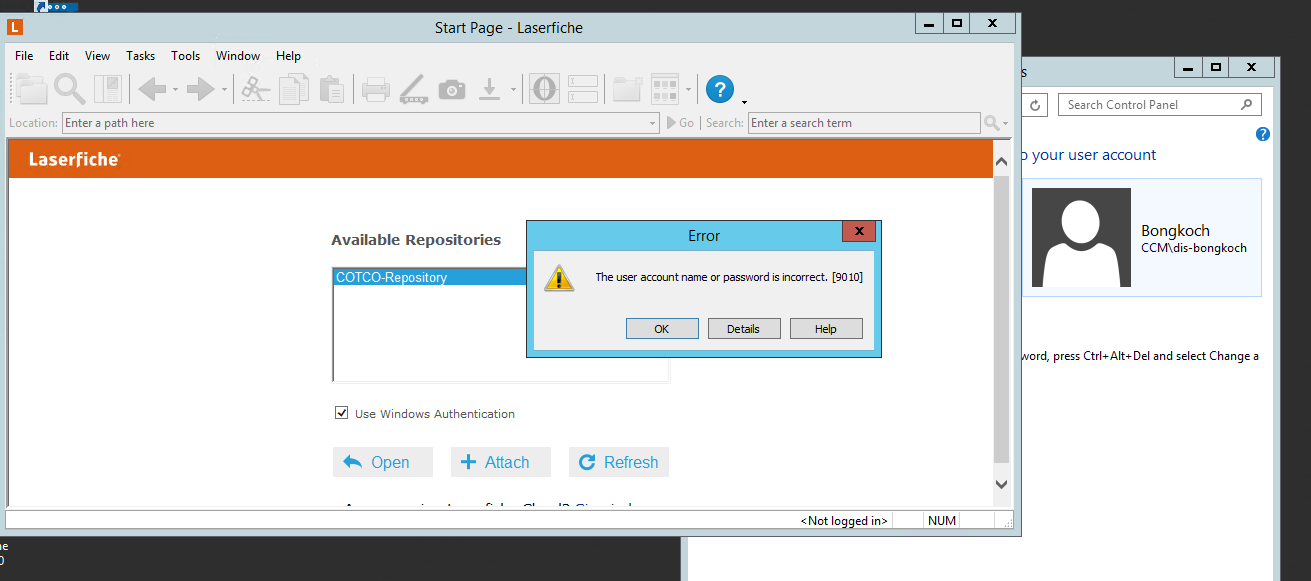Viewport: 1311px width, 581px height.
Task: Click the download import arrow icon
Action: coord(489,89)
